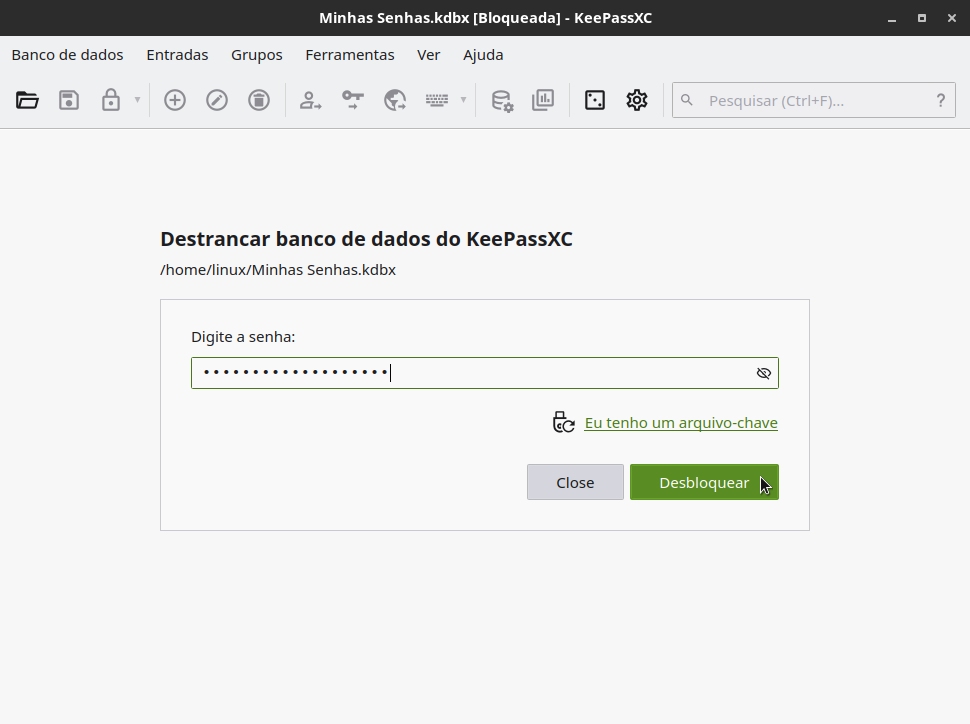The height and width of the screenshot is (724, 970).
Task: Open the Entradas menu
Action: pos(177,54)
